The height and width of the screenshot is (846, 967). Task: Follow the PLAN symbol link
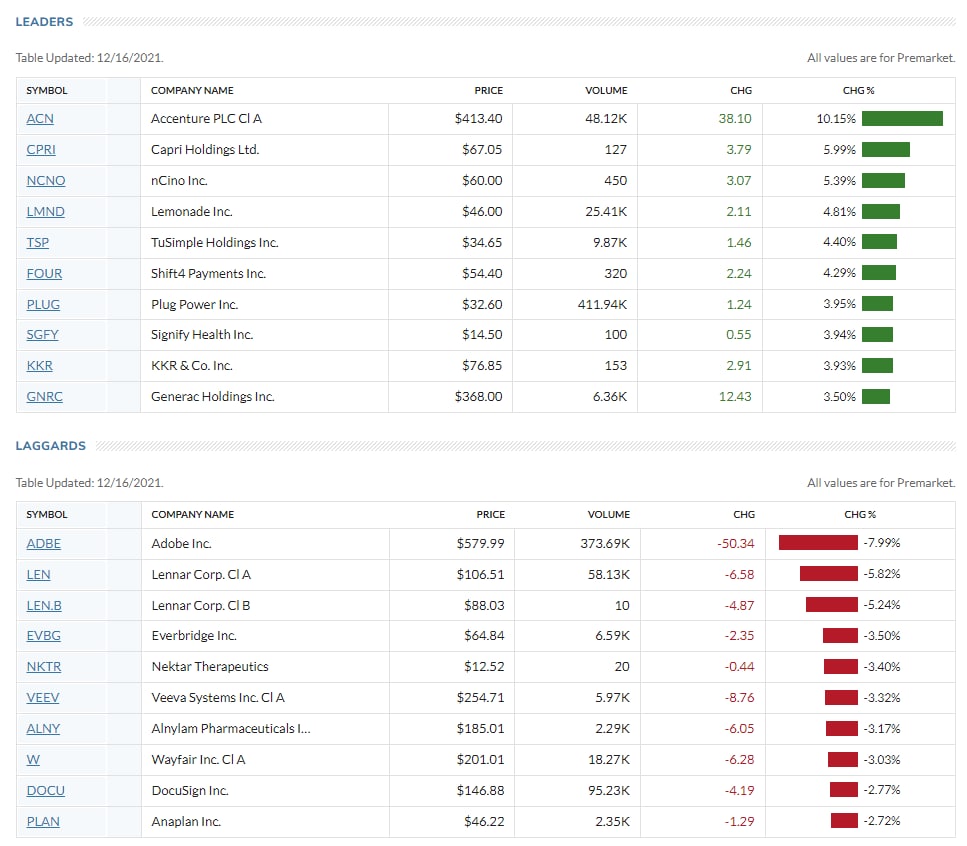pos(43,821)
